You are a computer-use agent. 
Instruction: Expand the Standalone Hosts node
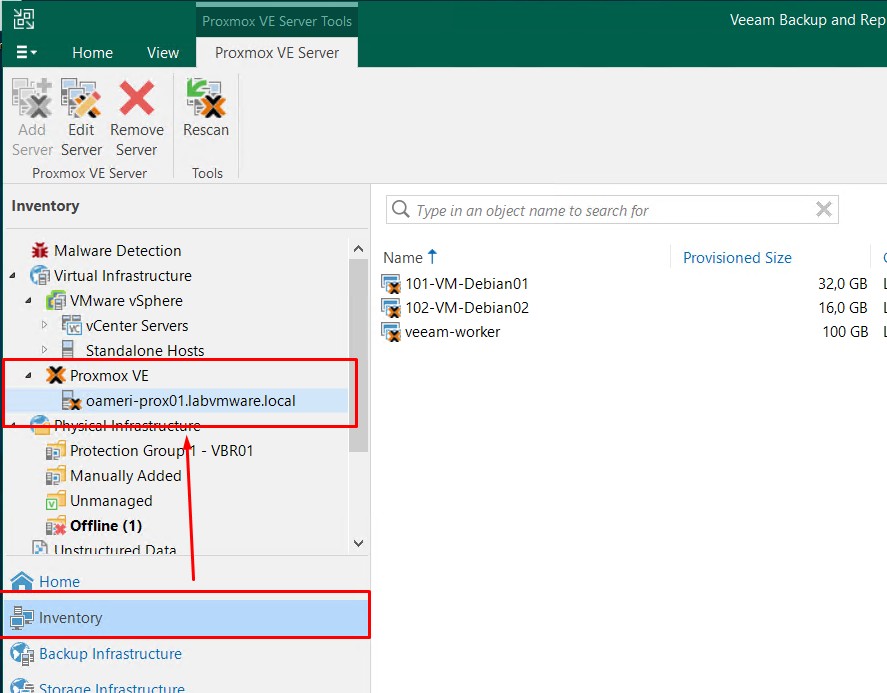coord(45,351)
